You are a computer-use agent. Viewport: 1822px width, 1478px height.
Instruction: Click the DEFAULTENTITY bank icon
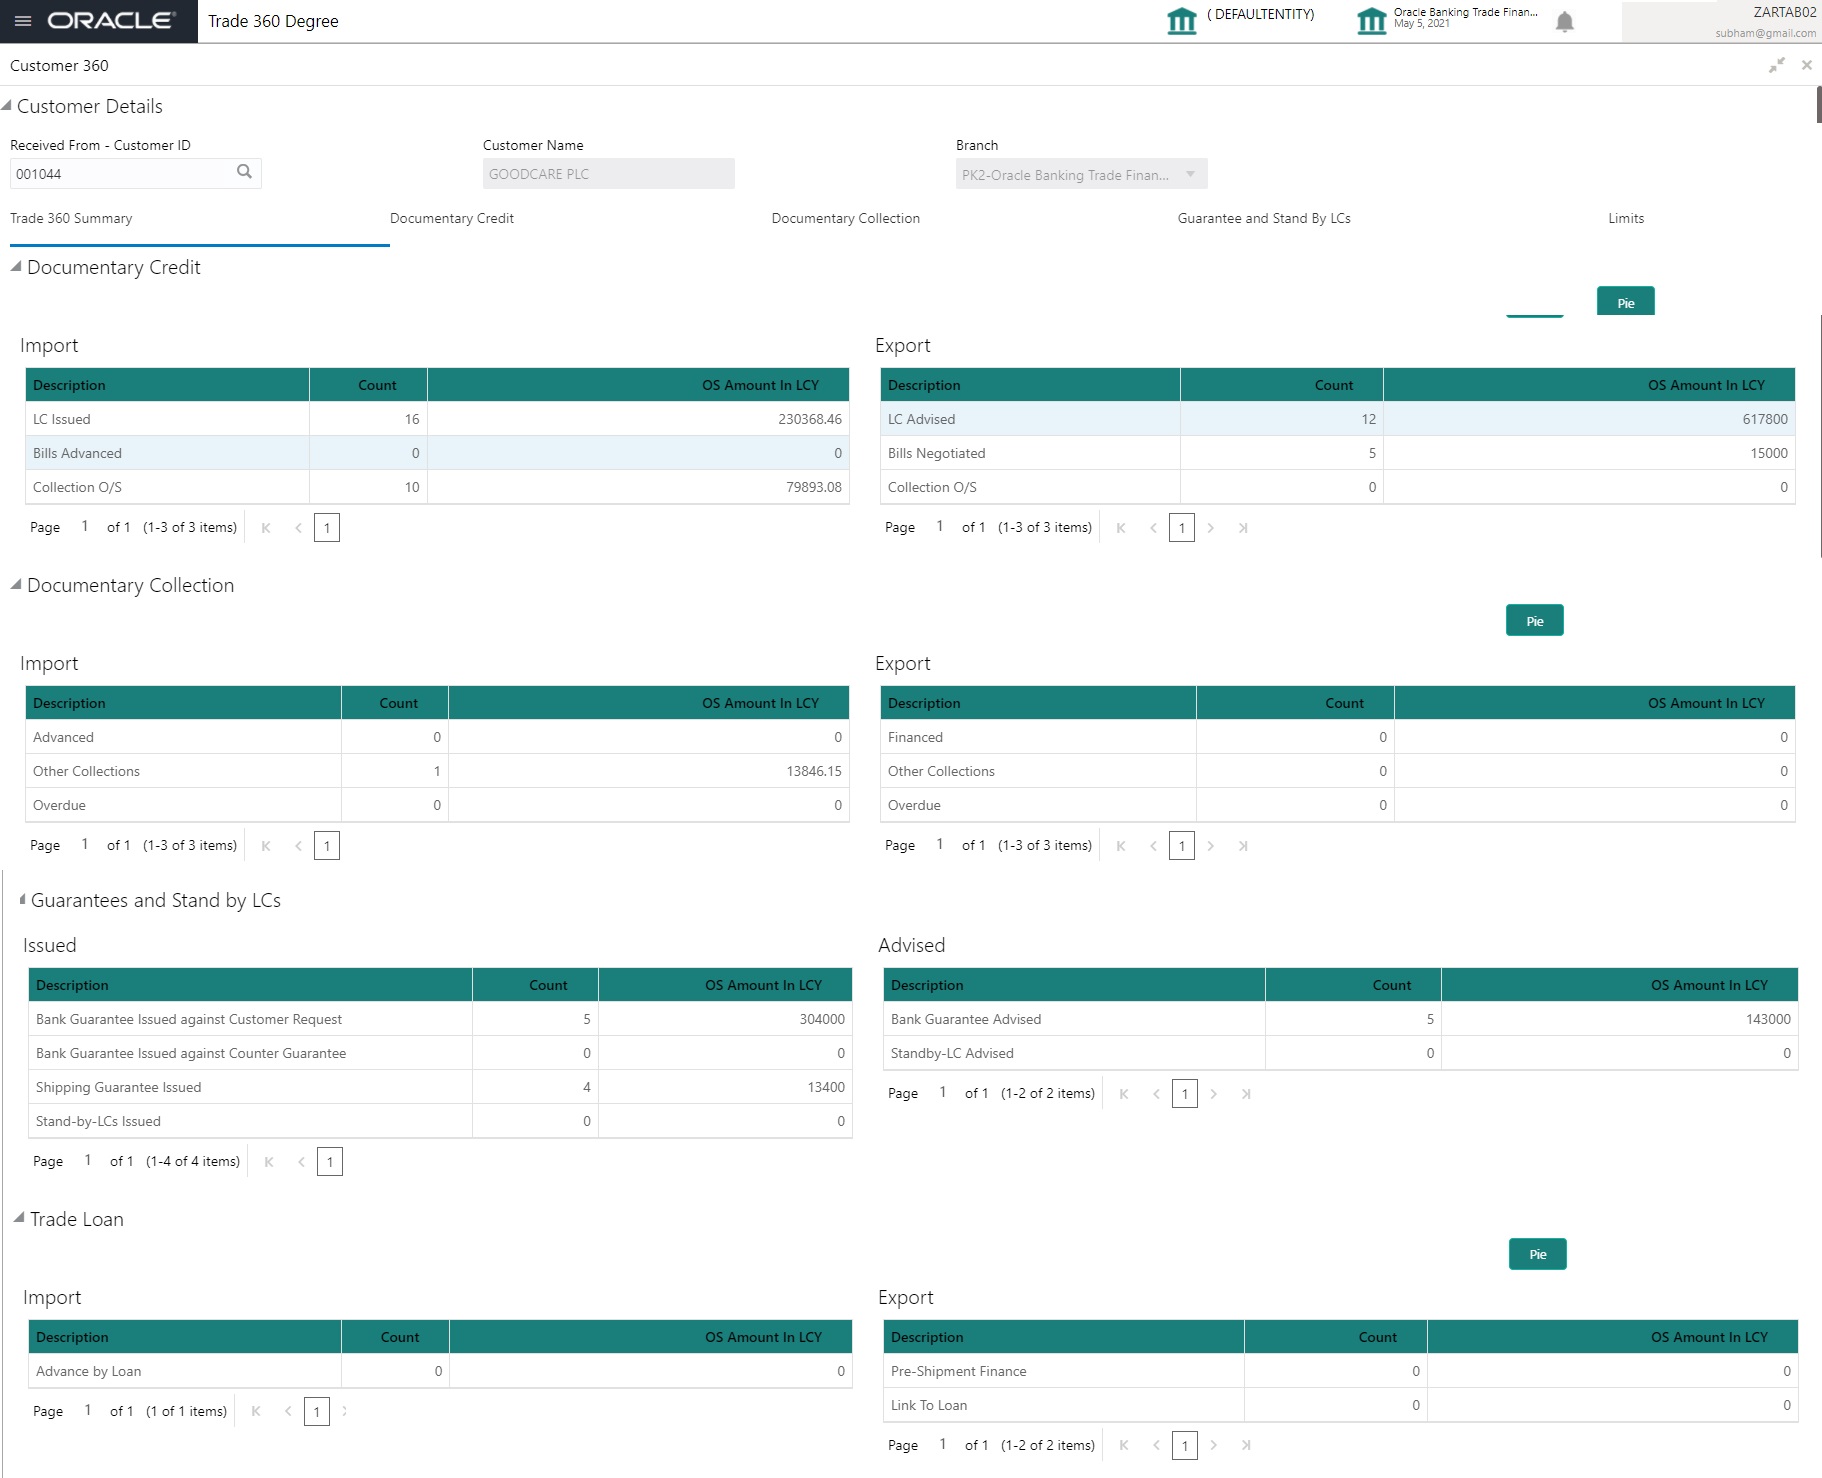(1182, 20)
